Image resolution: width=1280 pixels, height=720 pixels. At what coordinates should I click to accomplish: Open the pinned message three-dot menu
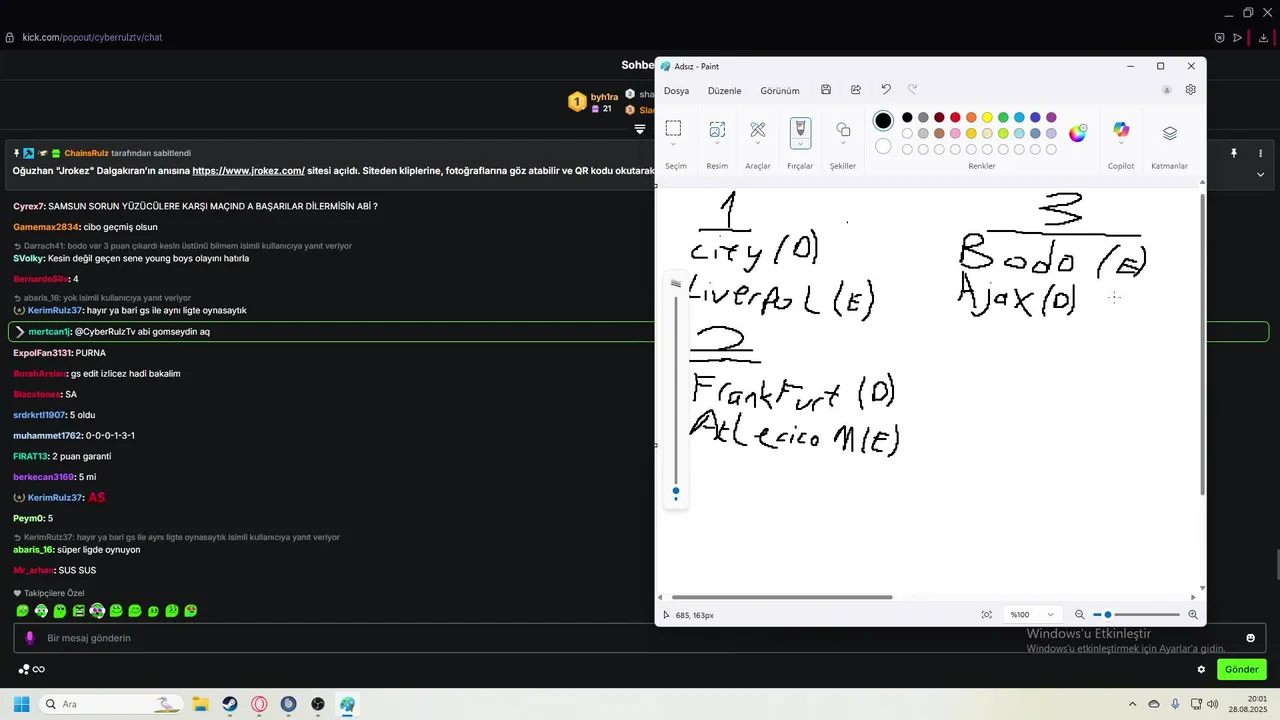[1261, 153]
